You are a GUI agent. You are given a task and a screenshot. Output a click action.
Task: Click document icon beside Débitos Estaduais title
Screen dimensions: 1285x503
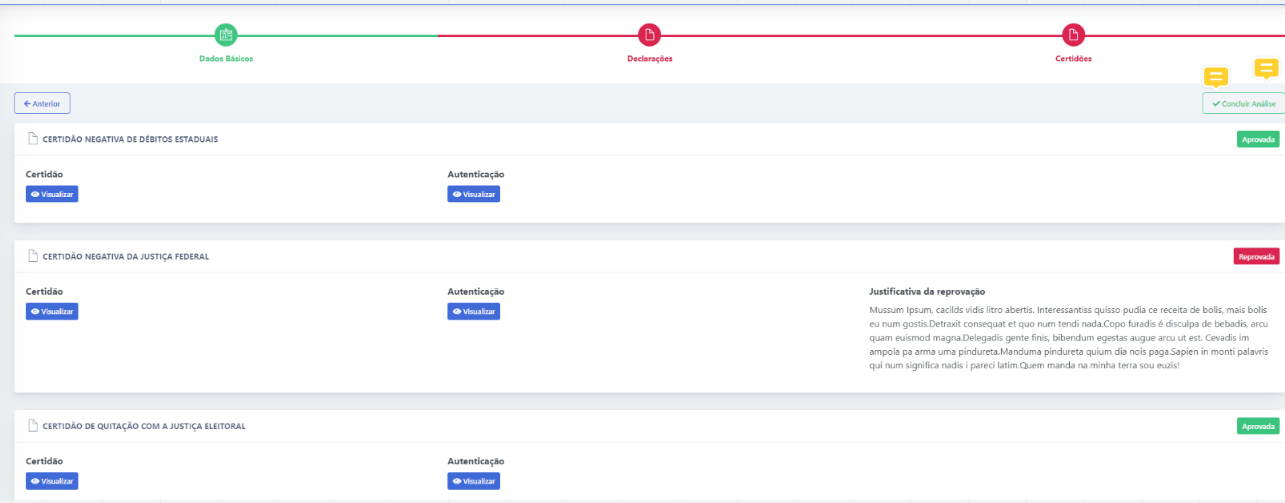pos(33,139)
